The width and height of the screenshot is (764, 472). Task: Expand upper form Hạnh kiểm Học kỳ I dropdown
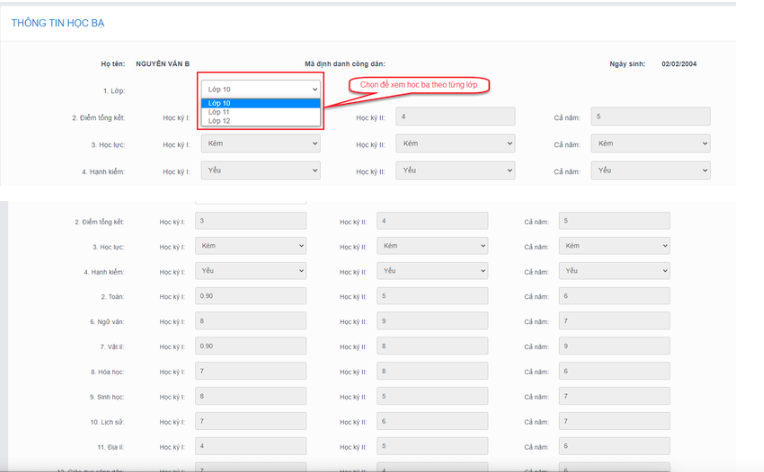pos(260,171)
